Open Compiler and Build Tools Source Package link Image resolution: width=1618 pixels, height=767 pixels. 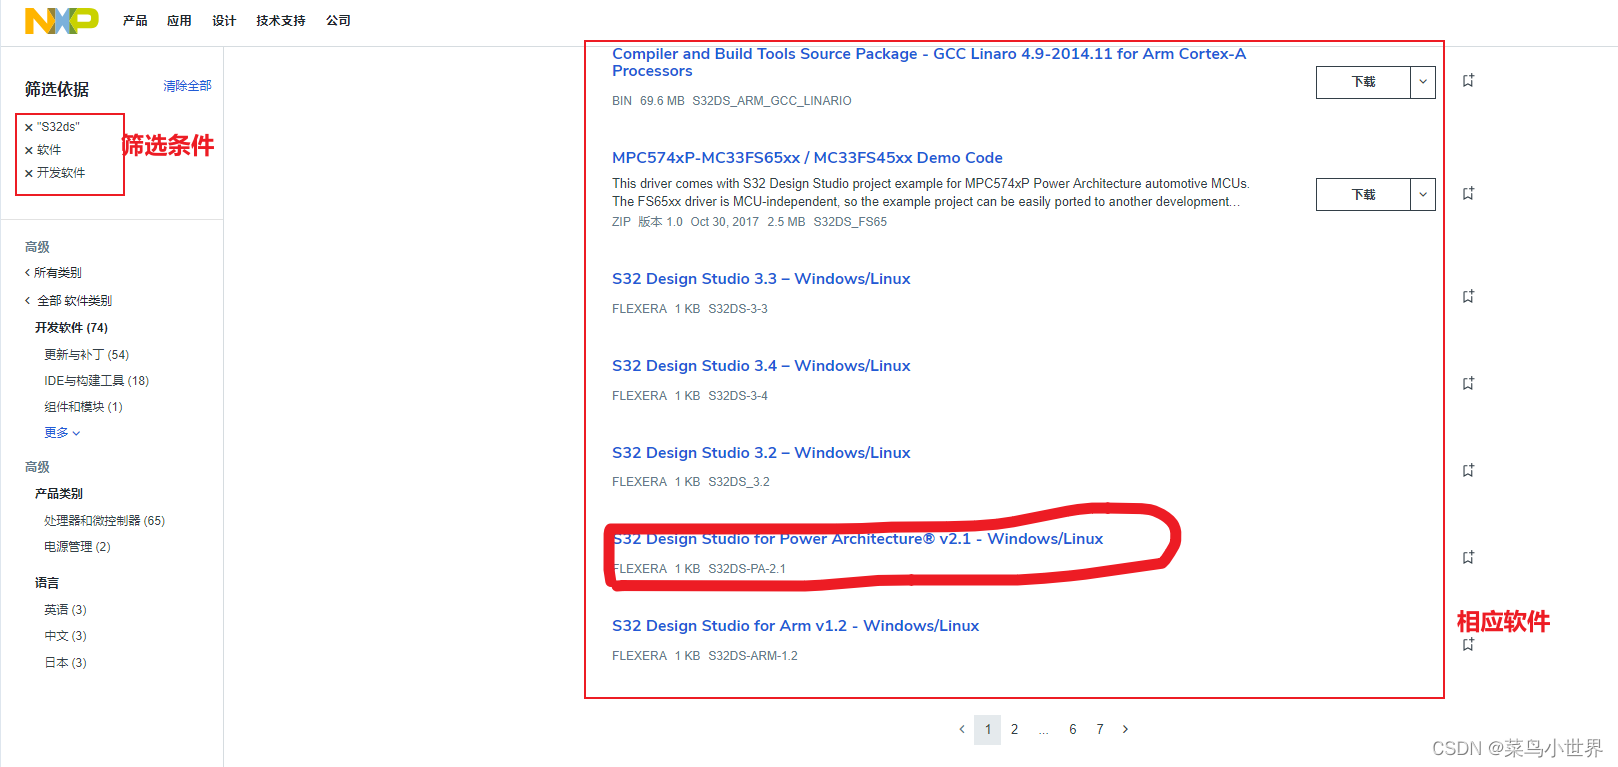click(x=929, y=62)
